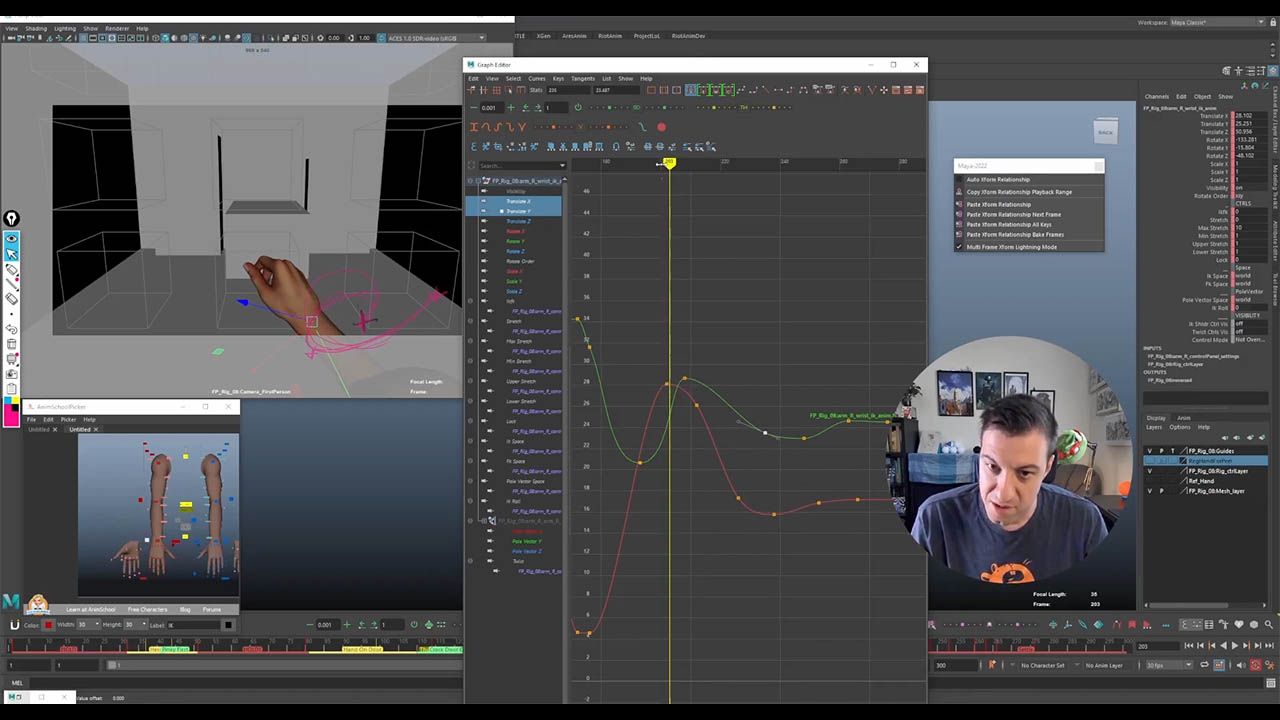Click the red Color swatch in picker toolbar
This screenshot has width=1280, height=720.
click(47, 625)
